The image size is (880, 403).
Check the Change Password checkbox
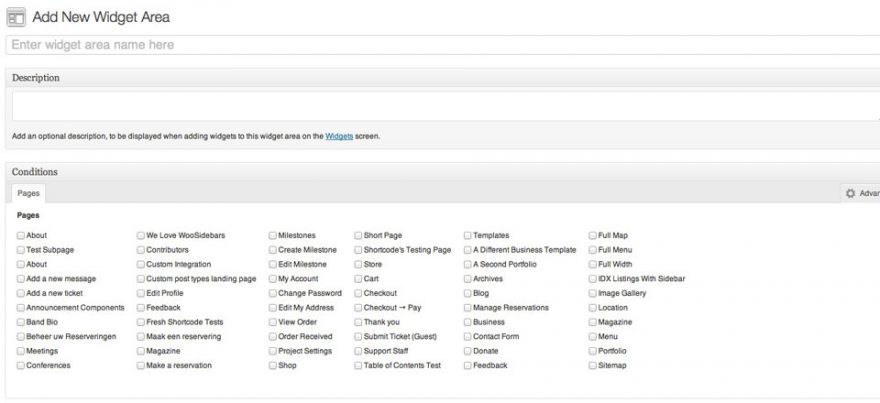pyautogui.click(x=273, y=294)
